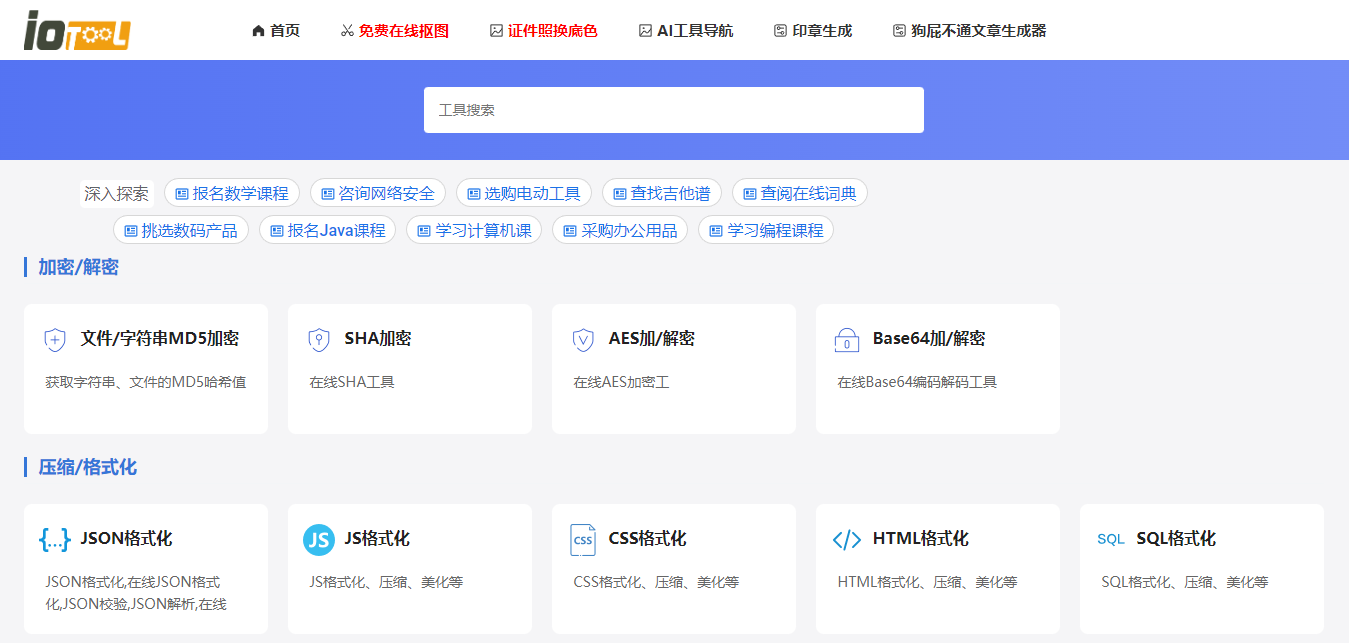
Task: Click the 加密/解密 section heading
Action: tap(79, 267)
